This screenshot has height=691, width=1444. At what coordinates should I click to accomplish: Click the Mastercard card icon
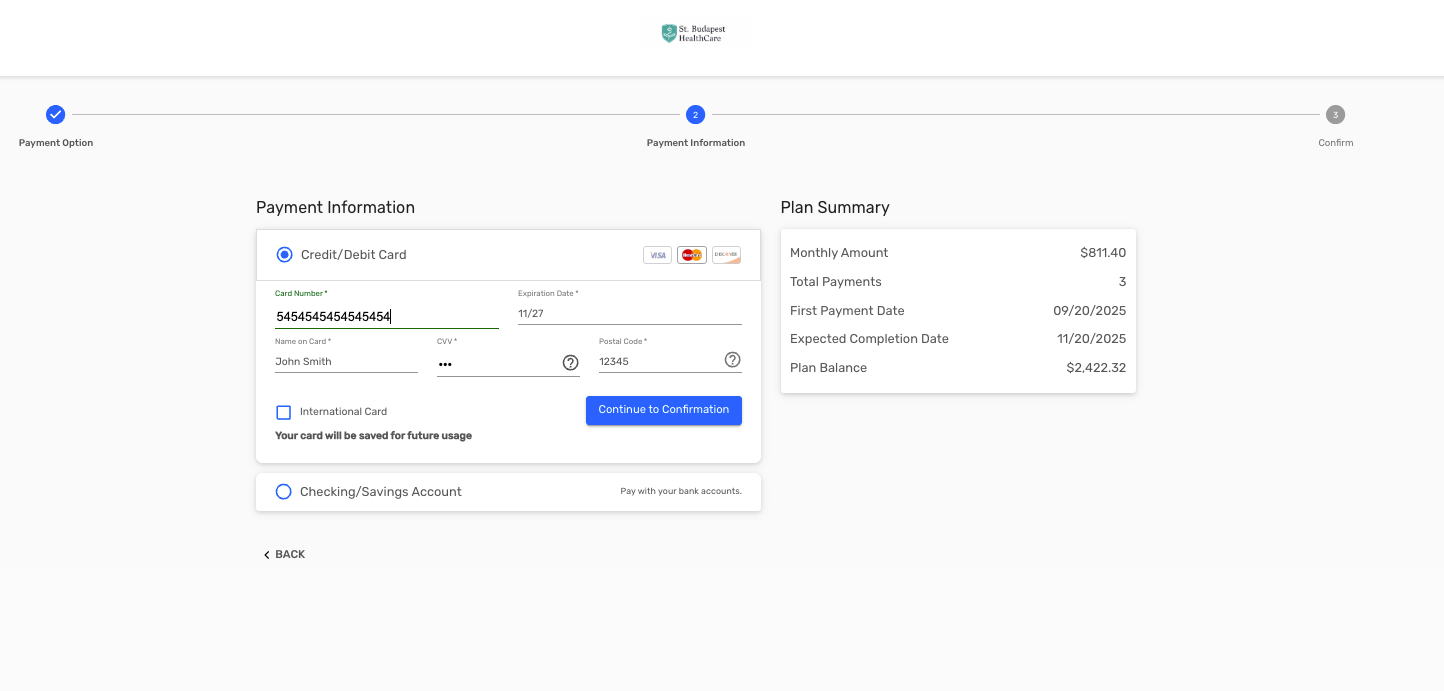point(691,255)
